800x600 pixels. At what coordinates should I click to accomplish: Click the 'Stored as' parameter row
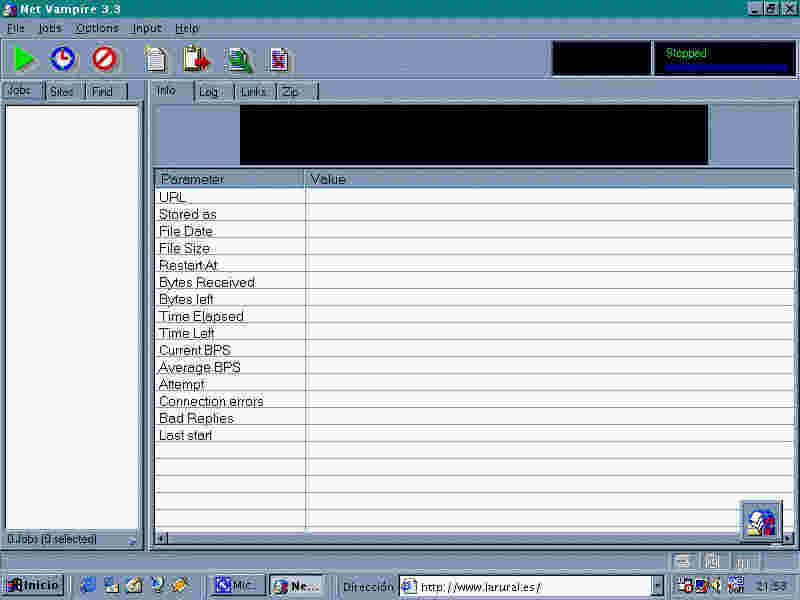click(x=474, y=214)
